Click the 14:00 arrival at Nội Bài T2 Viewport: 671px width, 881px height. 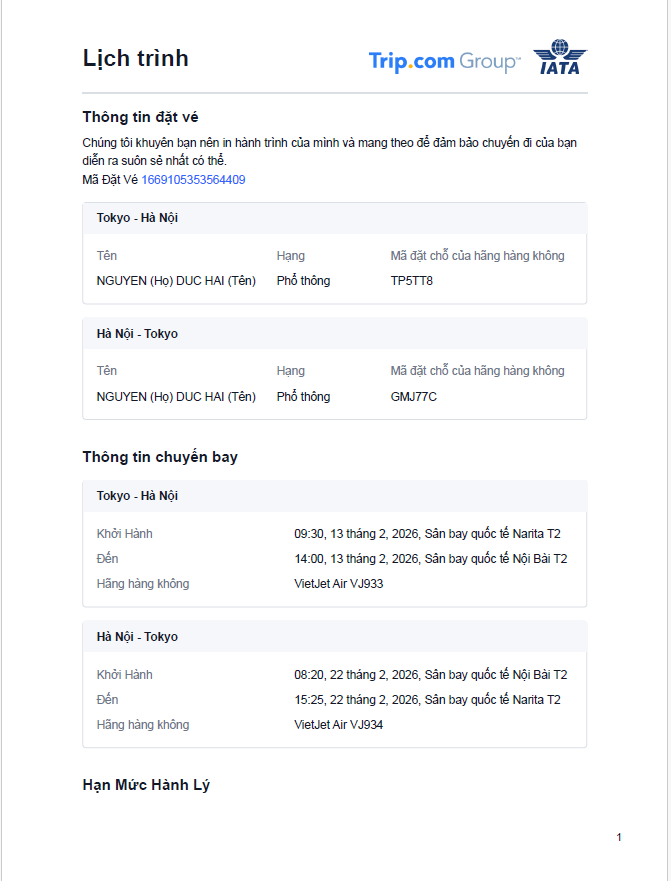pos(430,559)
